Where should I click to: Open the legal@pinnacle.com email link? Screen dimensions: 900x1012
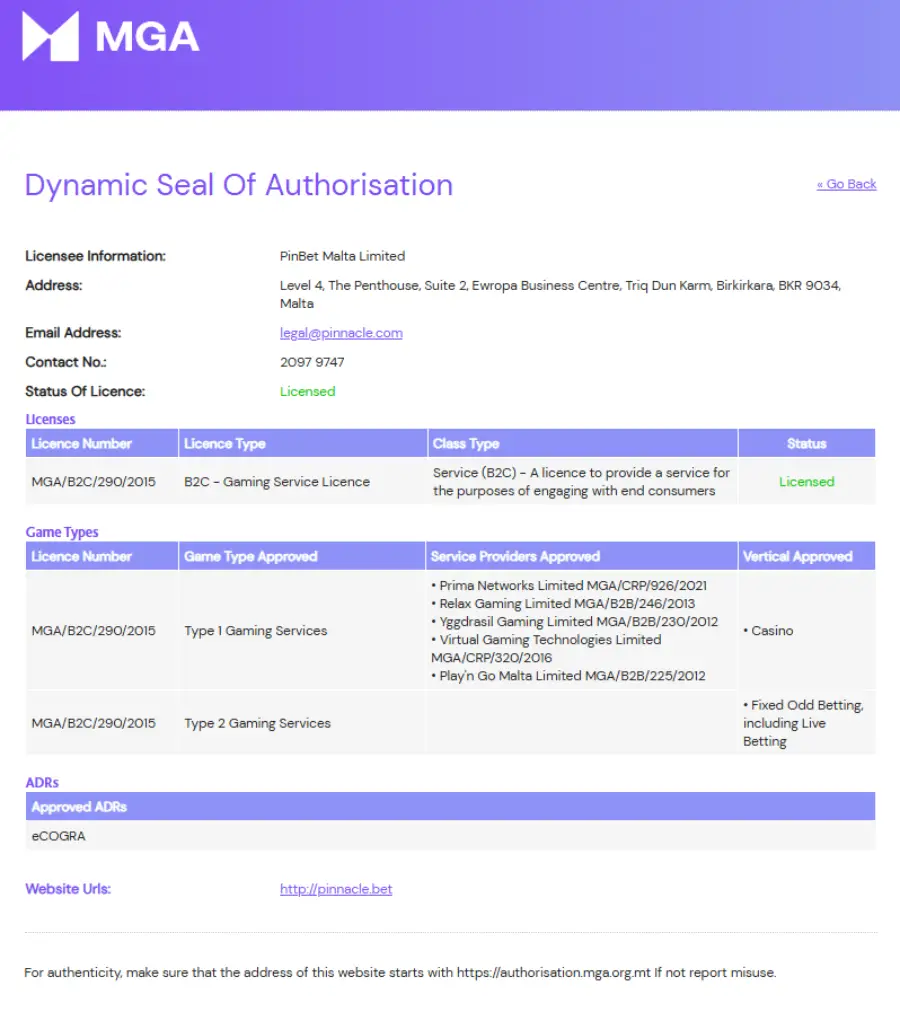[x=341, y=333]
